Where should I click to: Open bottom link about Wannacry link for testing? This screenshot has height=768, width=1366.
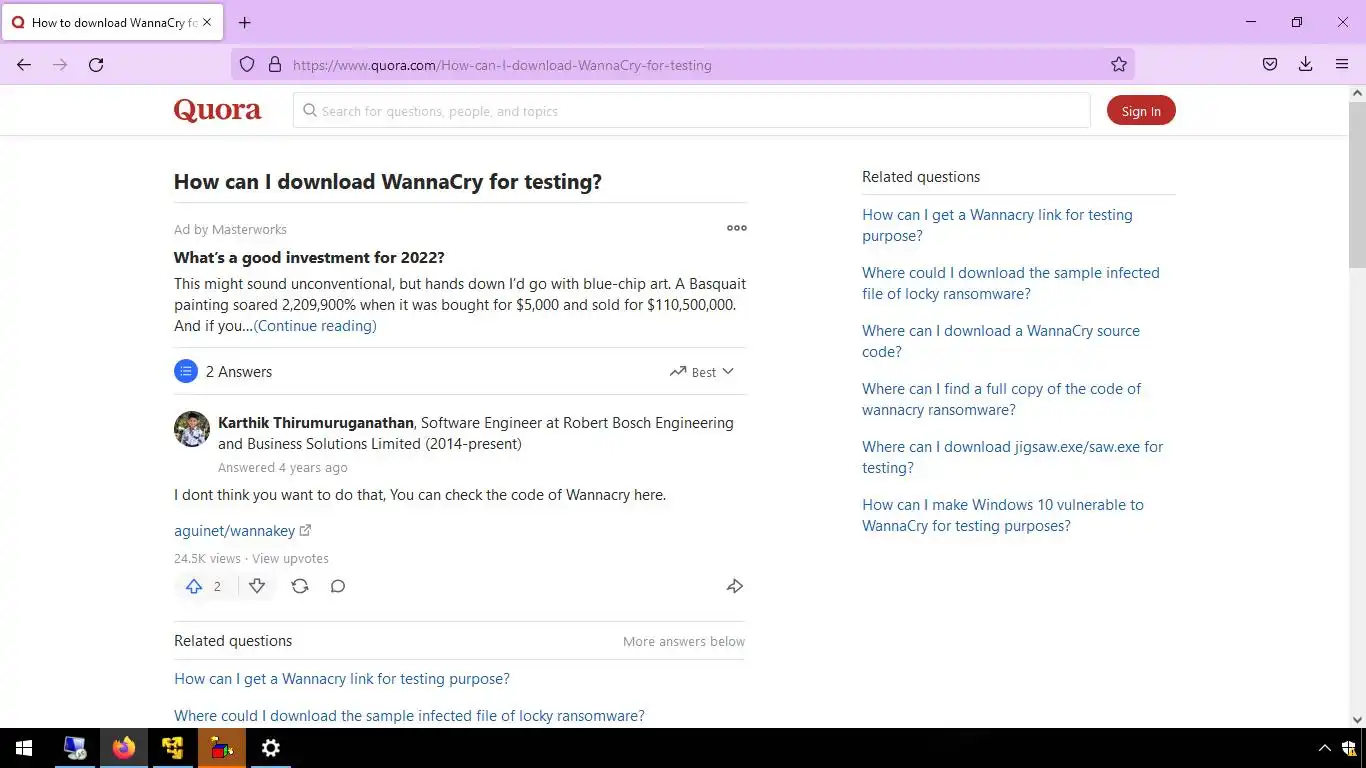click(342, 679)
